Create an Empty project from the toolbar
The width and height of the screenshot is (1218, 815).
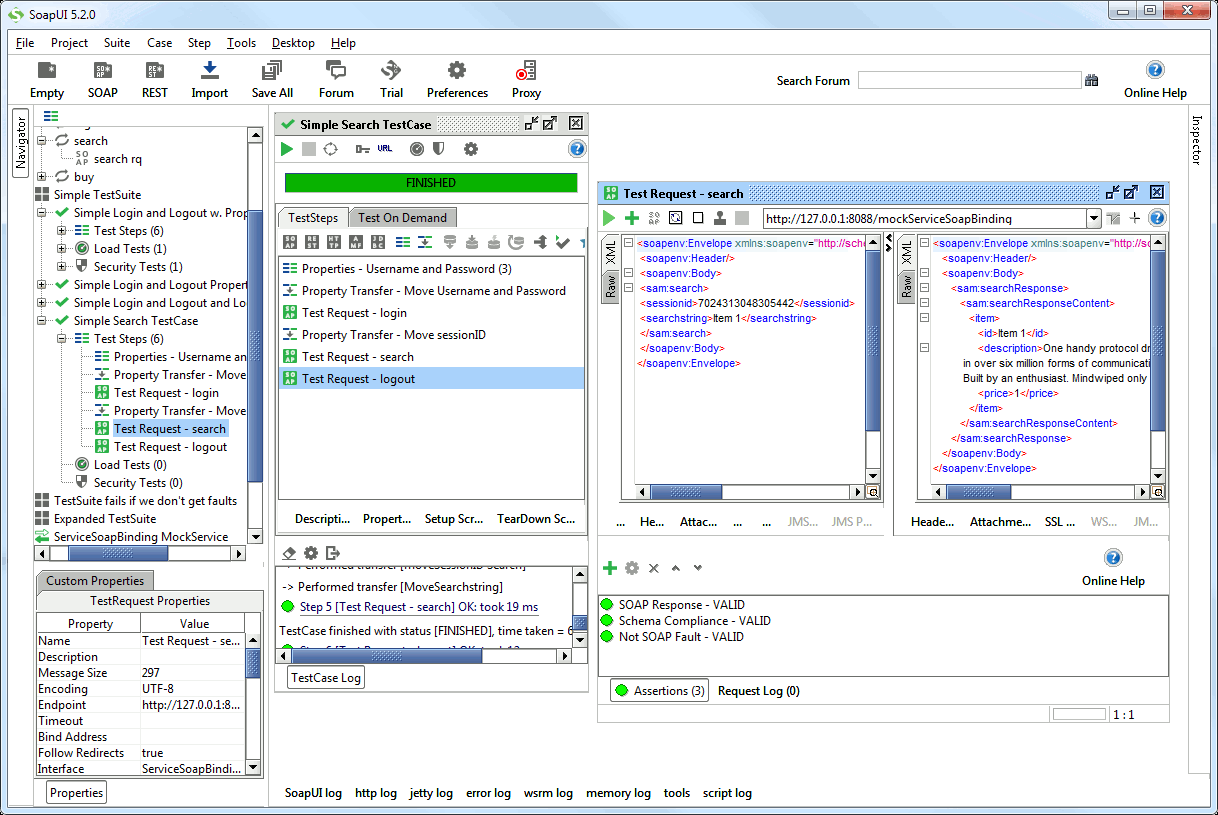[46, 80]
